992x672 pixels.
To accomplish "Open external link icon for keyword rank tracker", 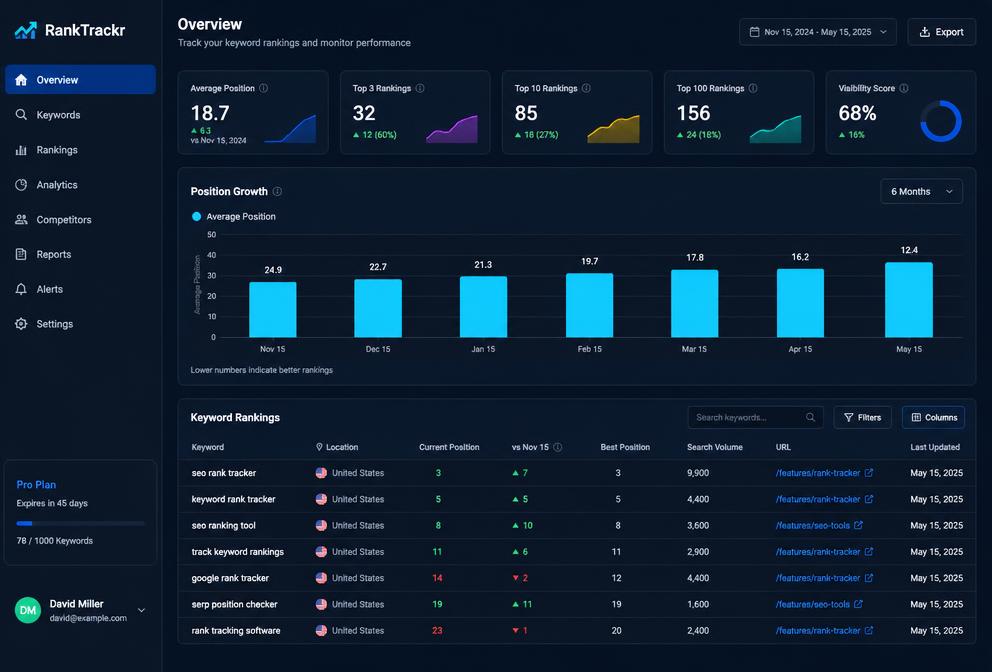I will click(x=869, y=499).
